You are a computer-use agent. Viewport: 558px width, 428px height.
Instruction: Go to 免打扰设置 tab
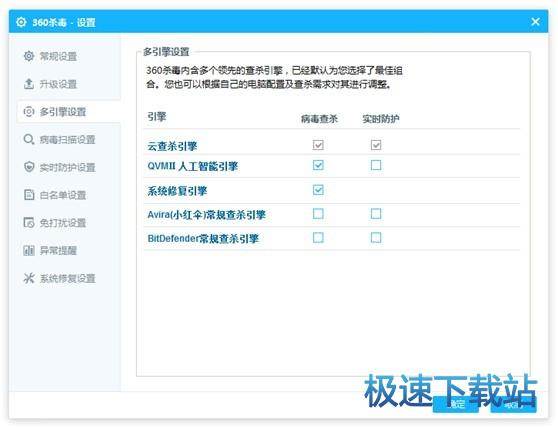point(69,223)
